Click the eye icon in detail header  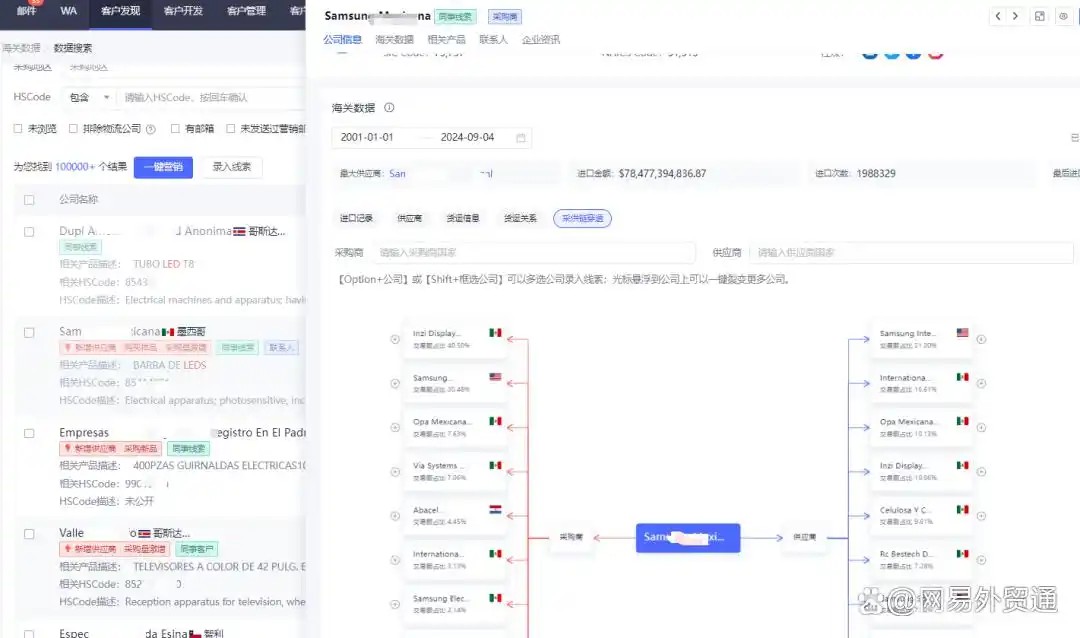click(1063, 16)
